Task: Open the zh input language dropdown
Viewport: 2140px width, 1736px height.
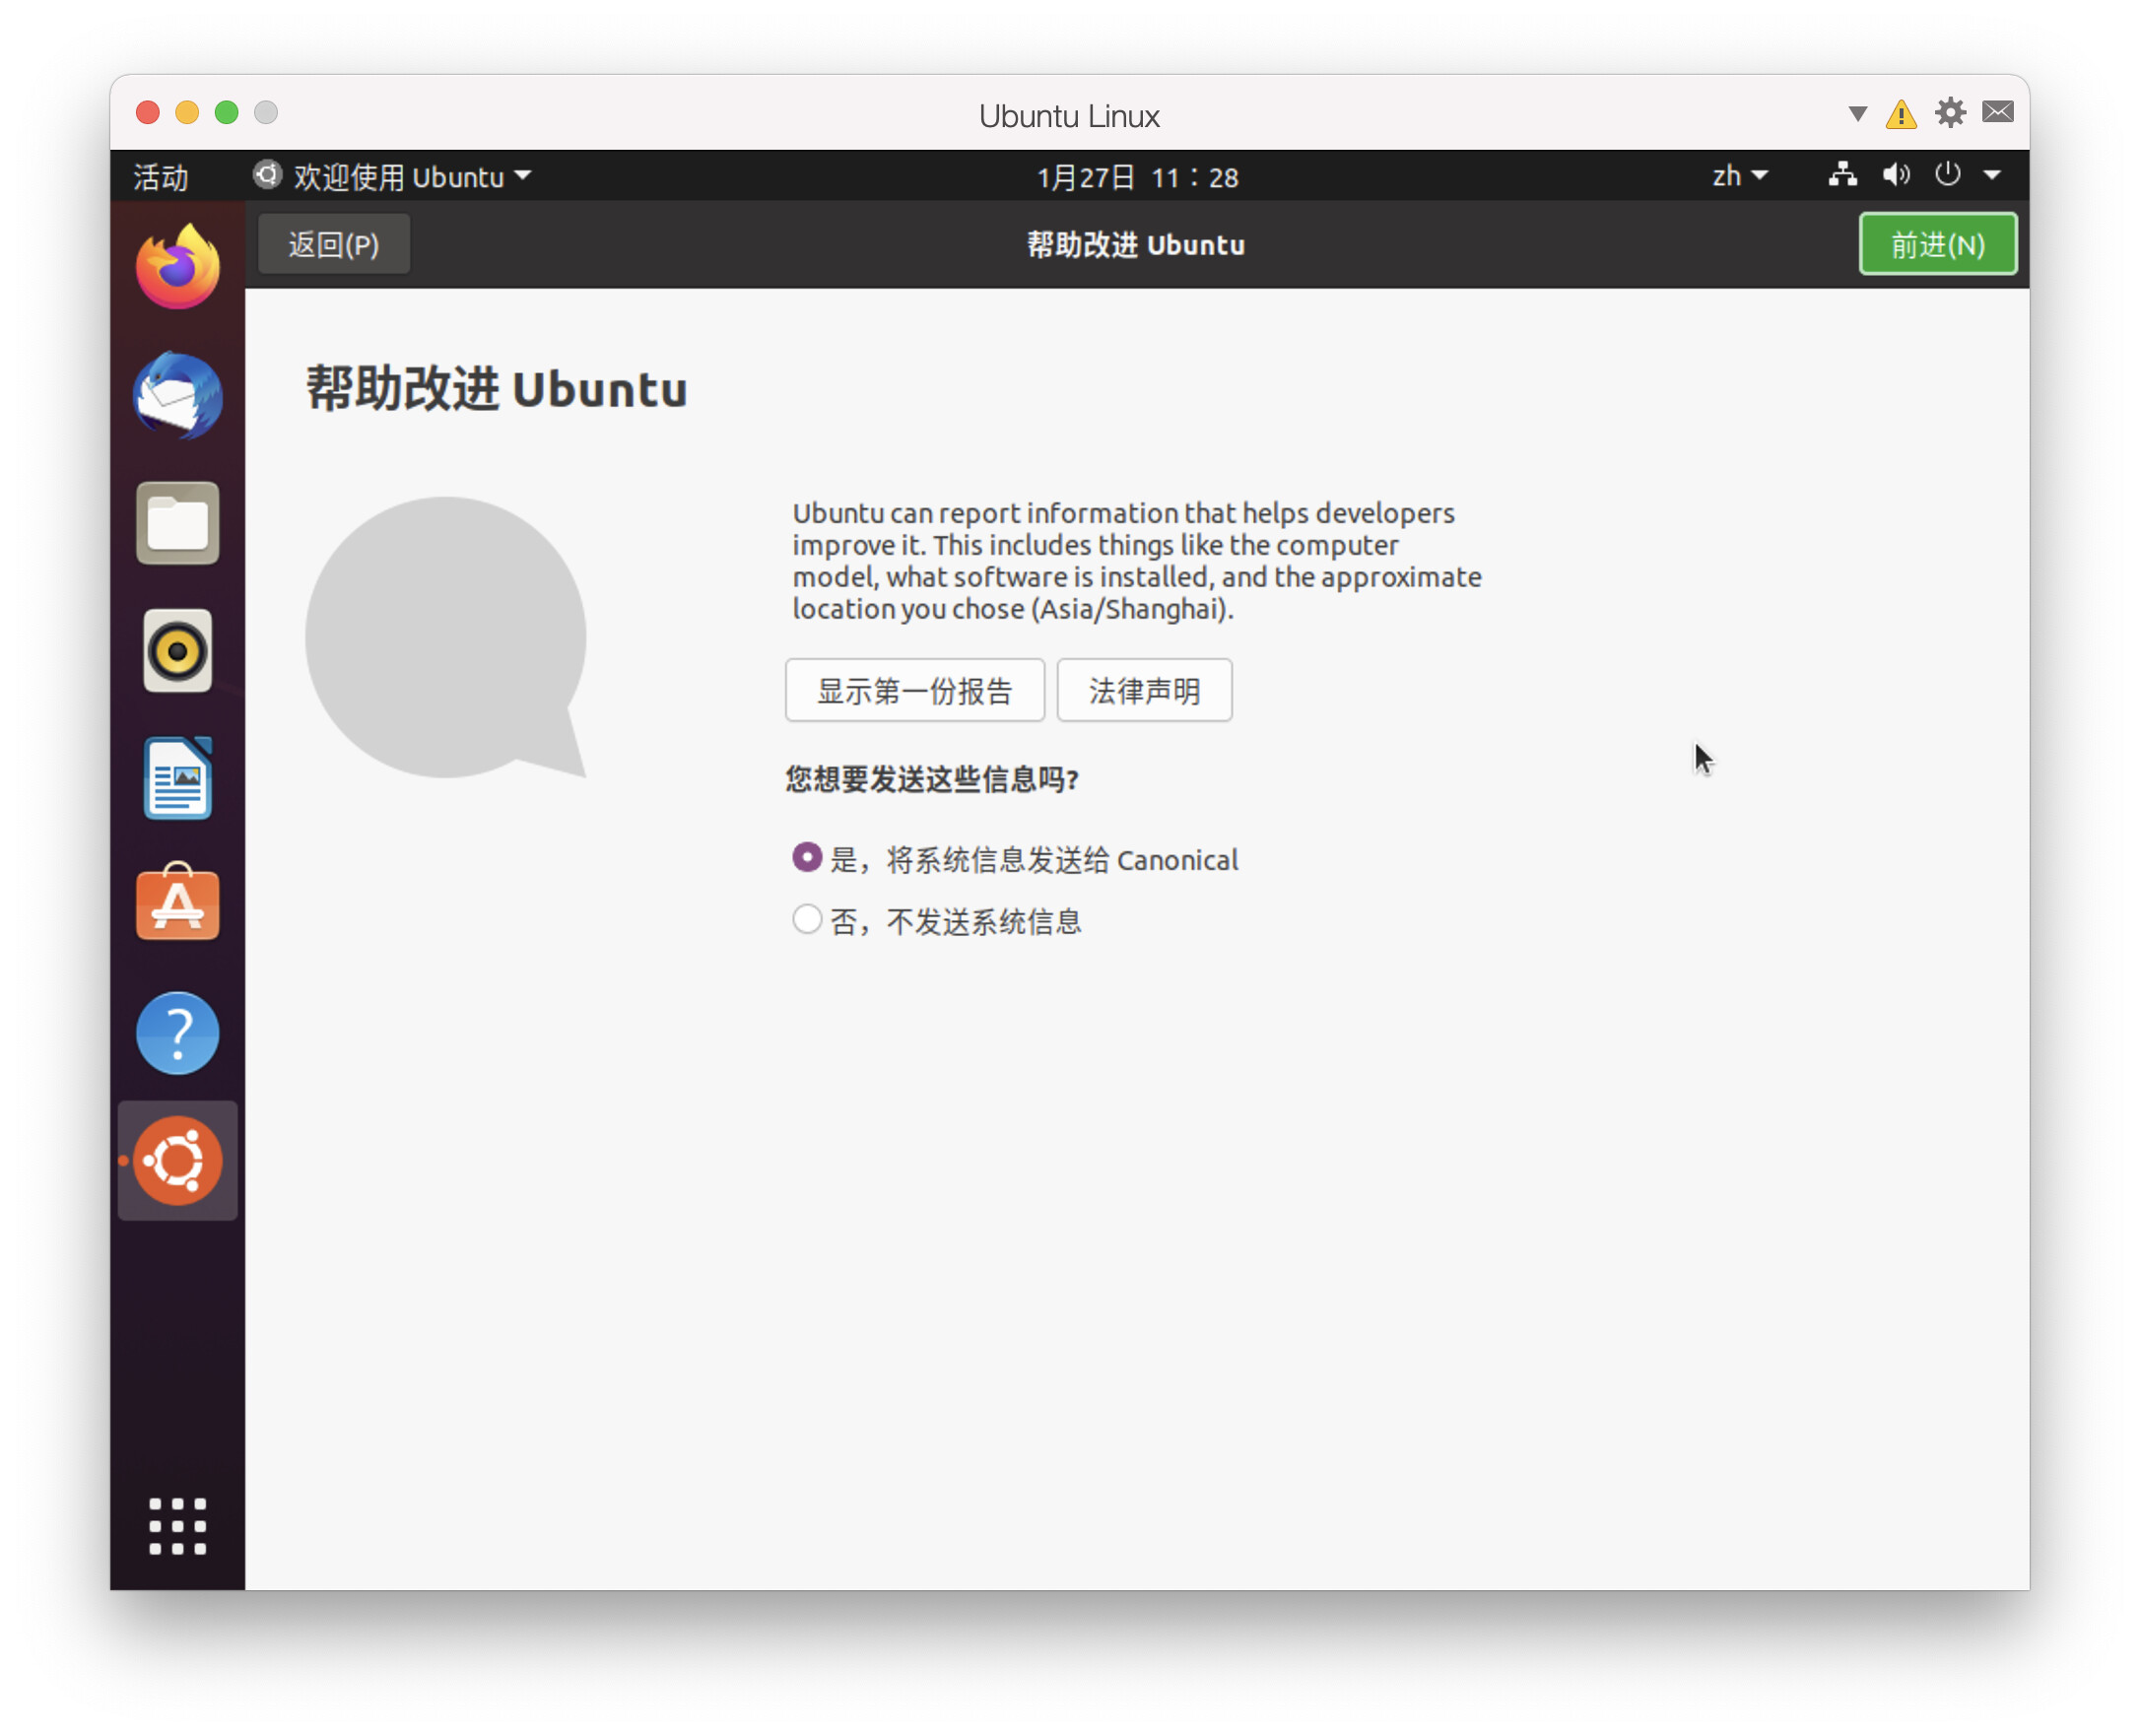Action: tap(1740, 176)
